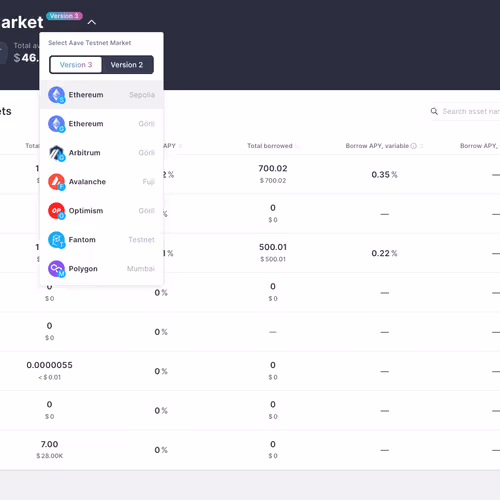Select Arbitrum Görli market
Image resolution: width=500 pixels, height=500 pixels.
coord(101,153)
